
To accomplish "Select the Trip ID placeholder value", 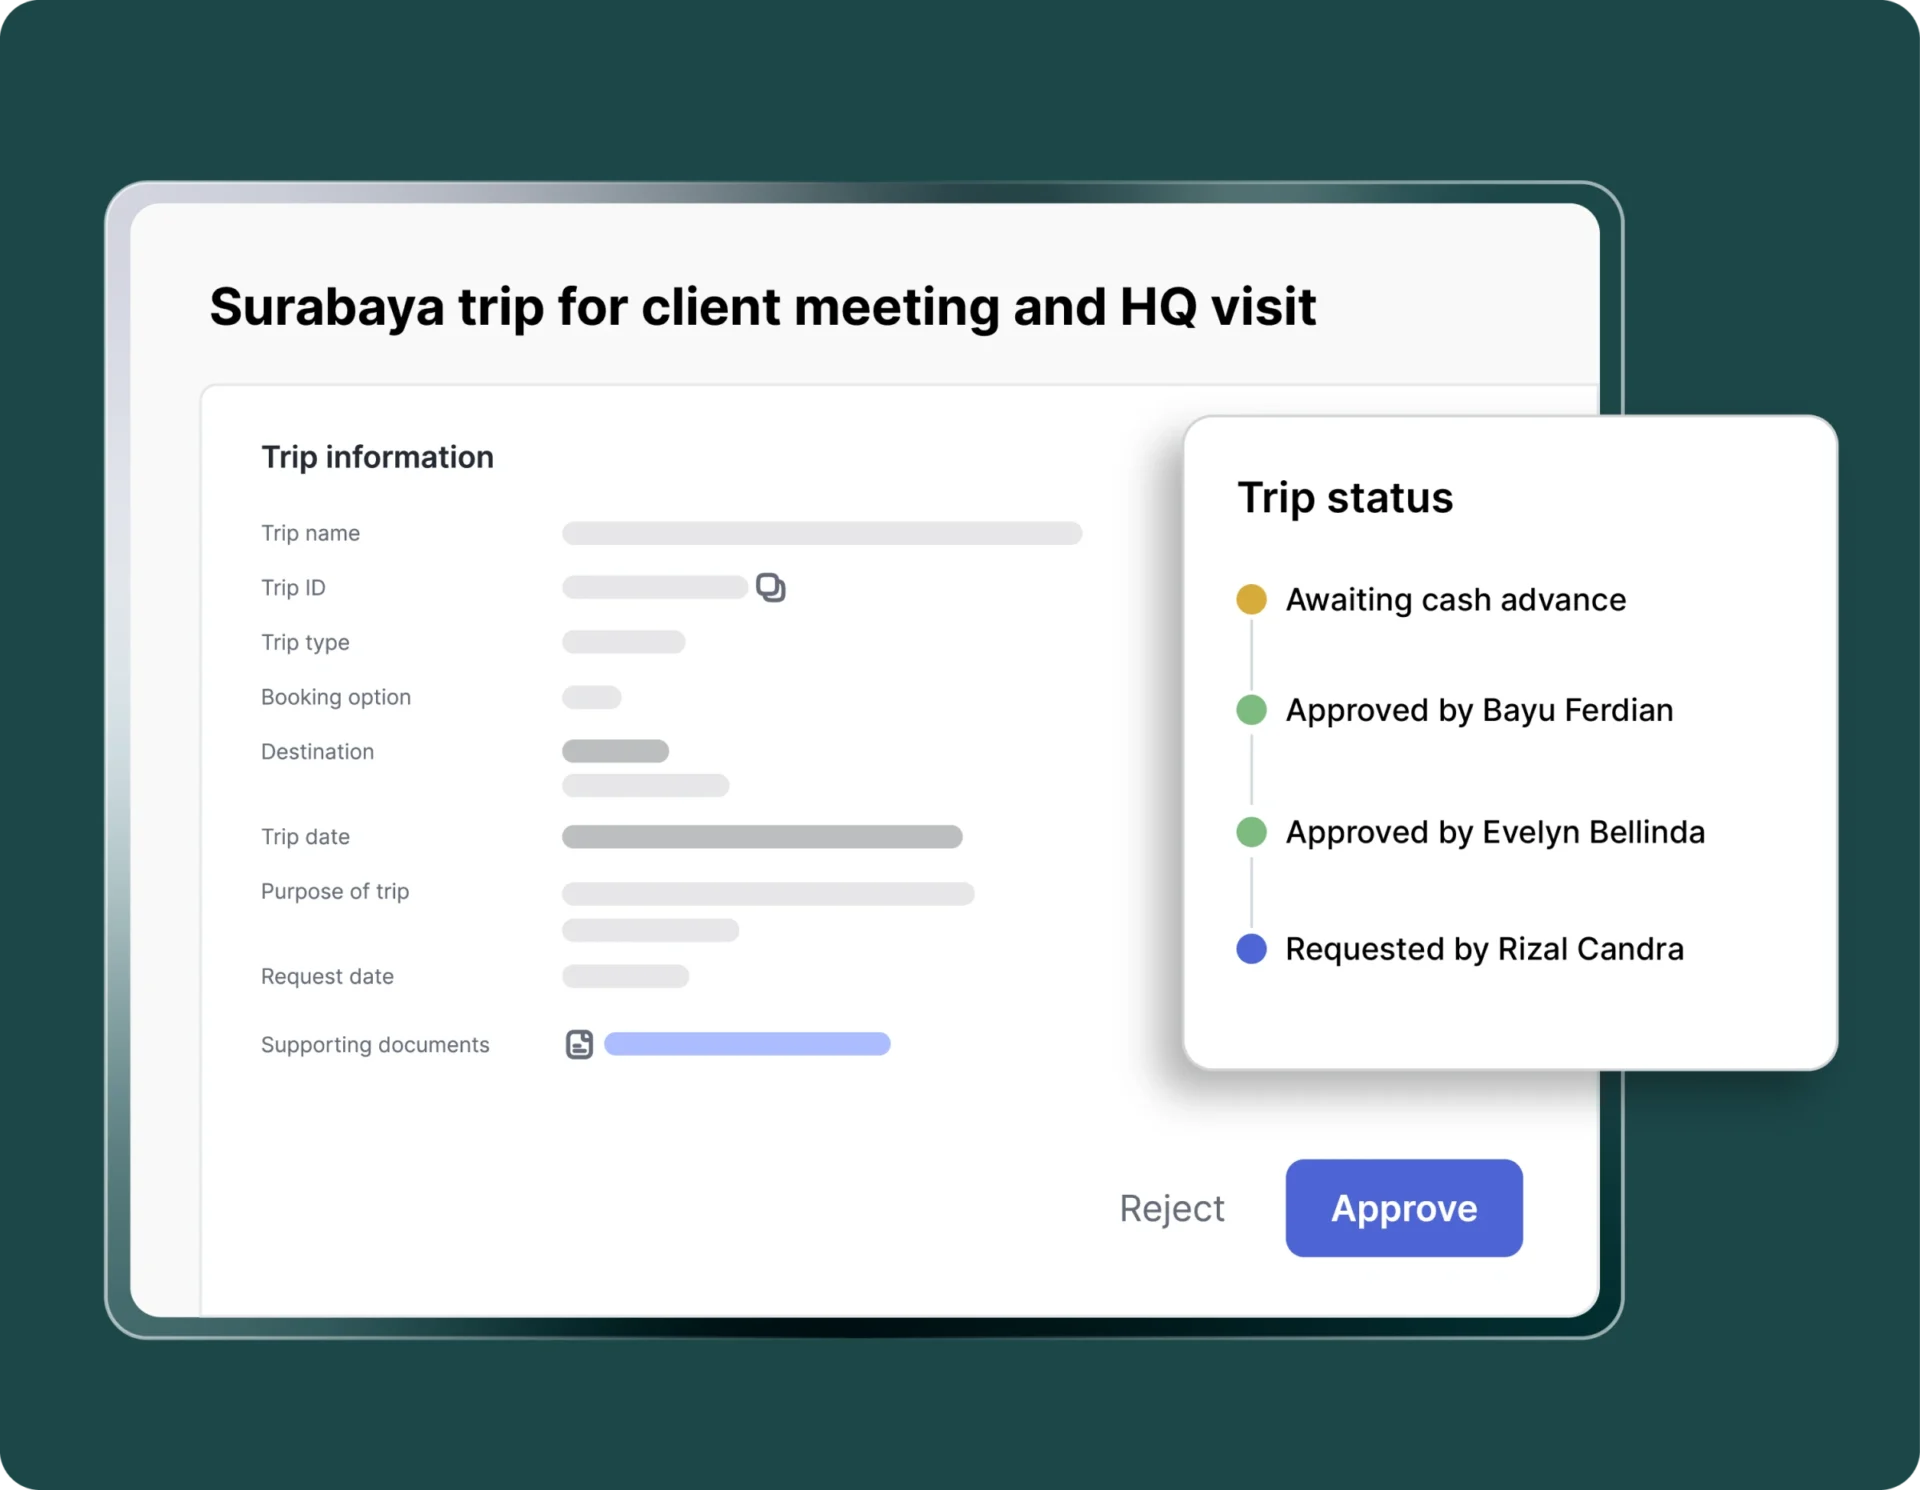I will click(x=654, y=587).
